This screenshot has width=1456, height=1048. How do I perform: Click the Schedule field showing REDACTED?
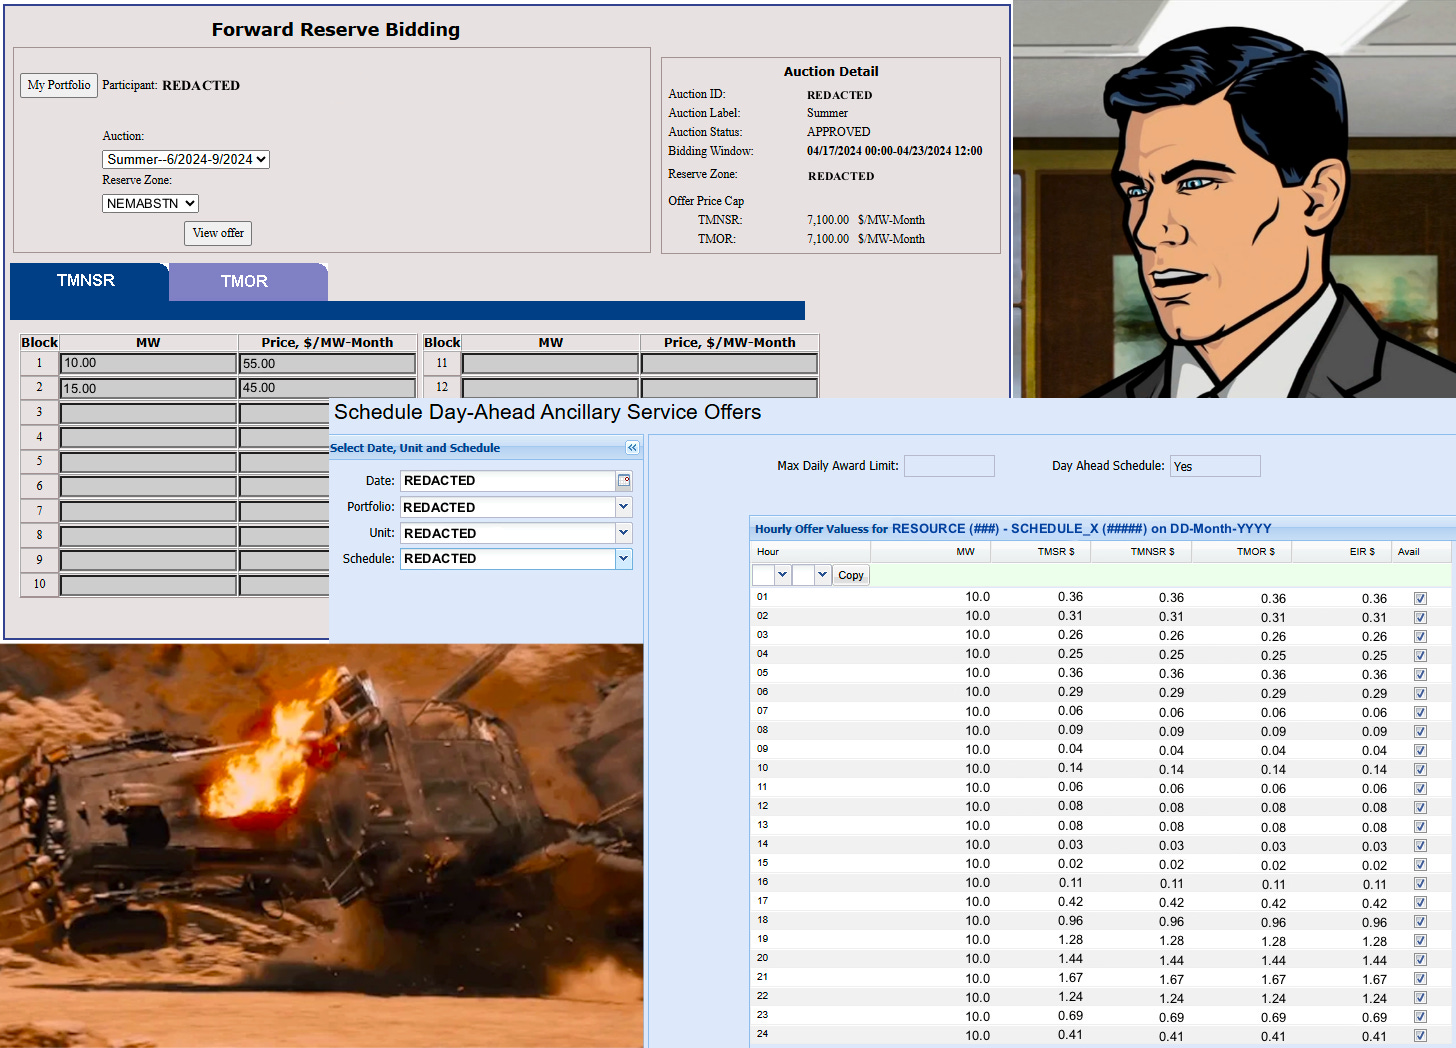click(x=508, y=559)
